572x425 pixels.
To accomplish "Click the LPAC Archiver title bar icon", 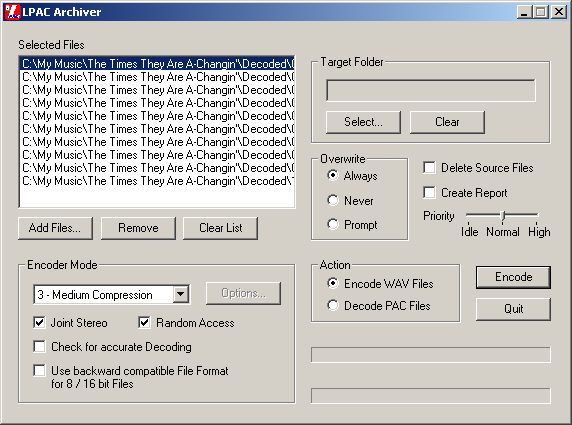I will pos(13,12).
